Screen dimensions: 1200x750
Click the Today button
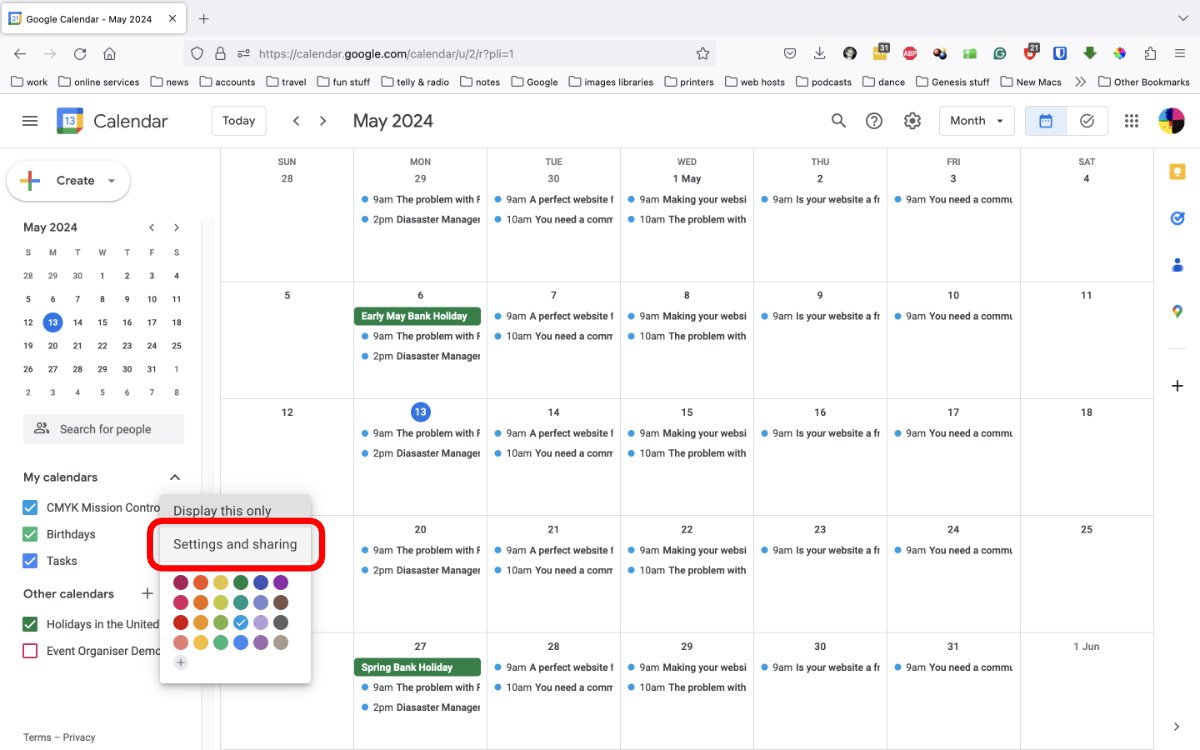(x=239, y=121)
